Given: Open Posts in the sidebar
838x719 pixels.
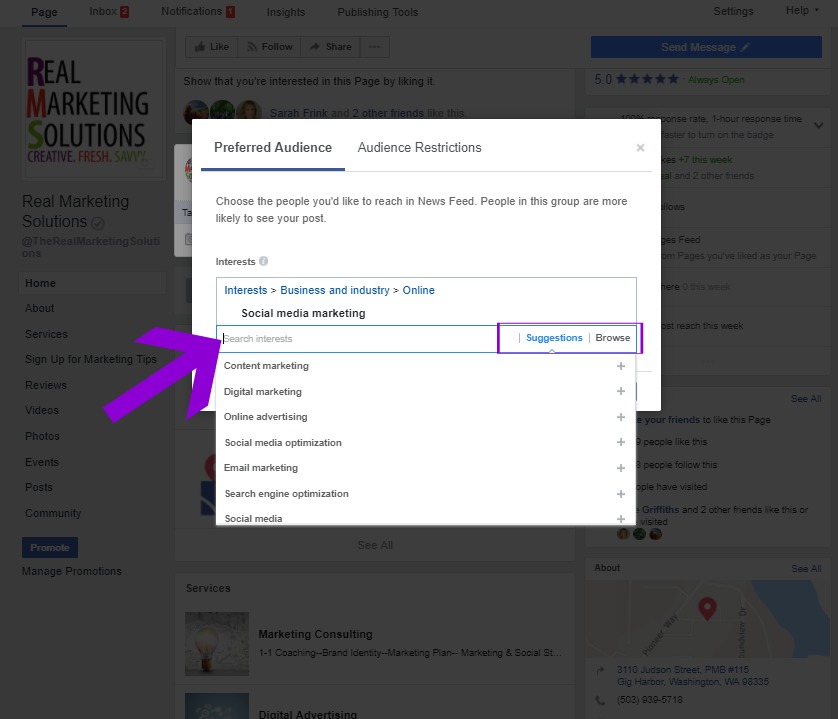Looking at the screenshot, I should point(39,488).
